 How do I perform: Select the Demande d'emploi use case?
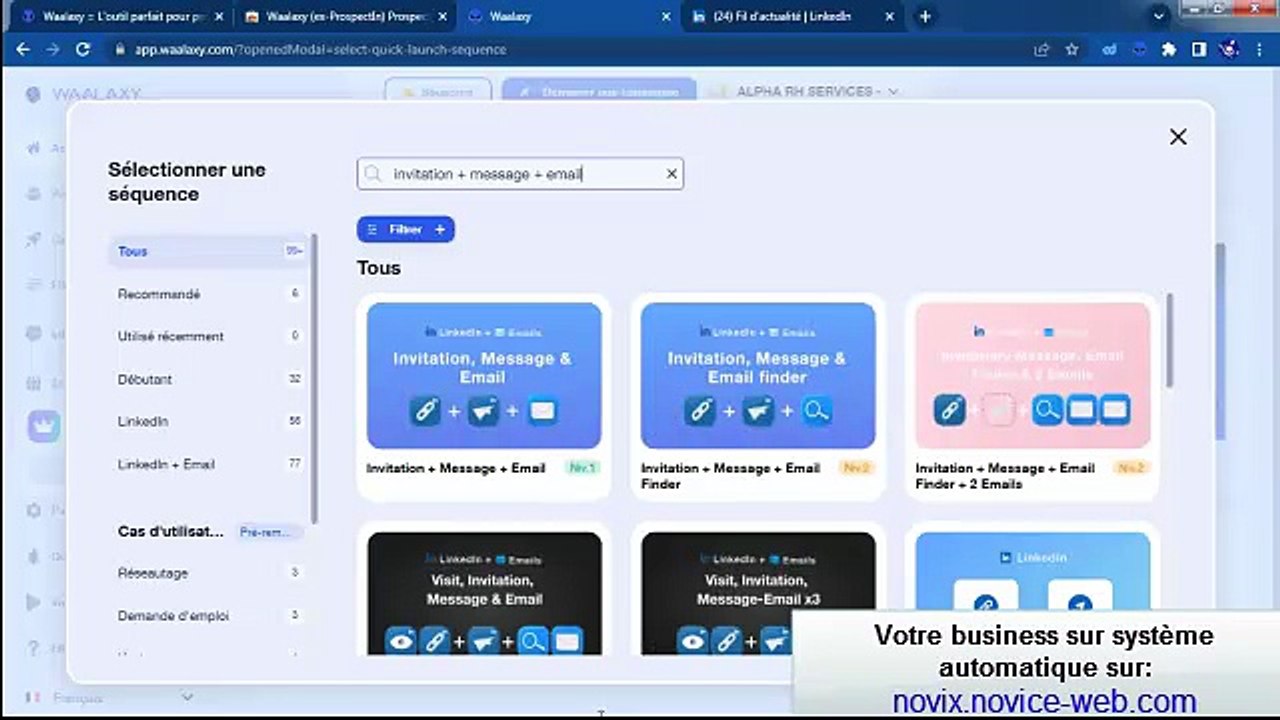[207, 616]
